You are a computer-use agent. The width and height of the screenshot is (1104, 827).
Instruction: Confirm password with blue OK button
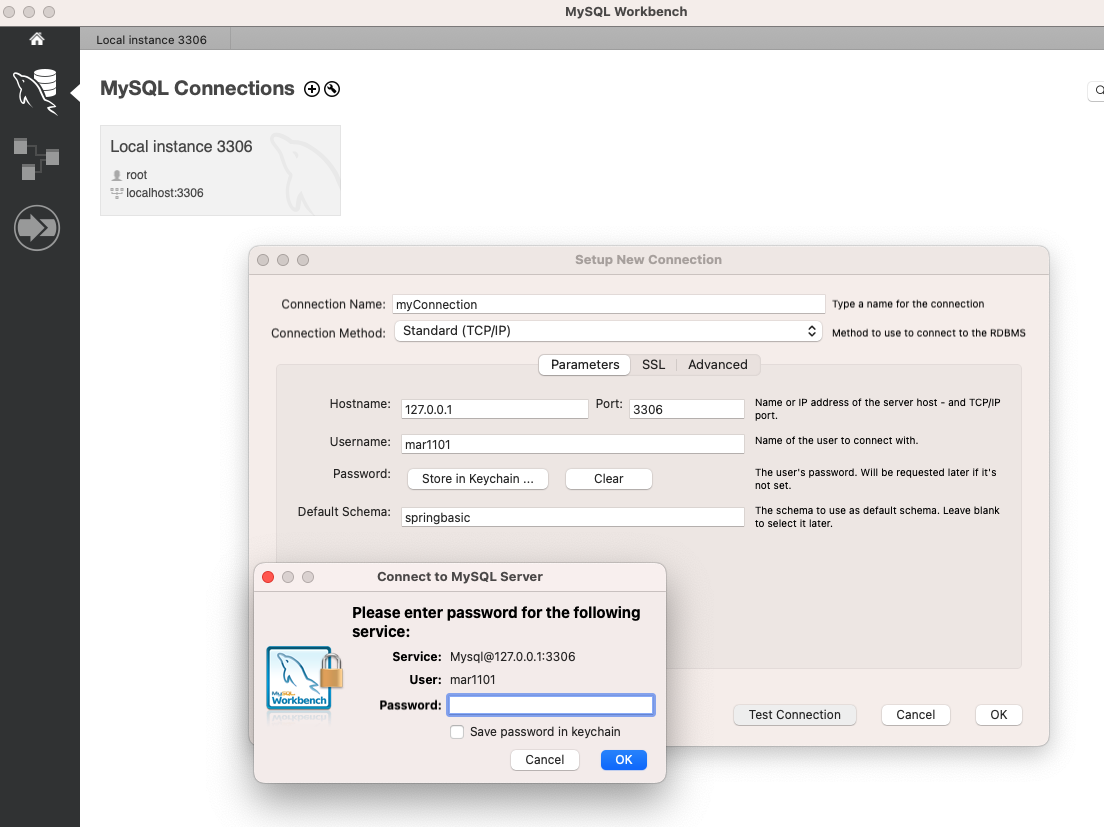click(x=623, y=759)
